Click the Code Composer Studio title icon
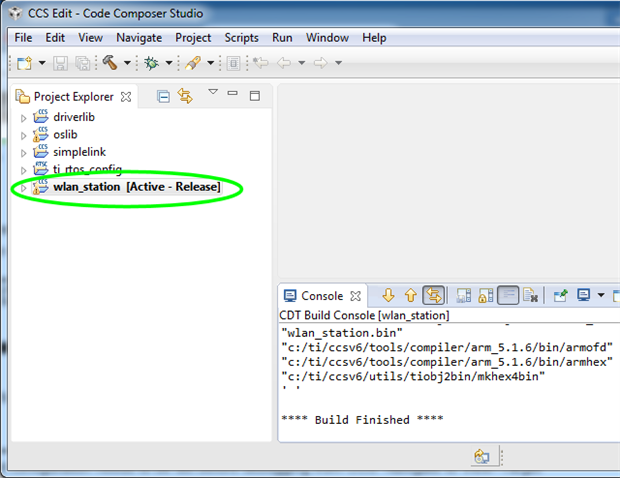The image size is (620, 478). point(15,13)
